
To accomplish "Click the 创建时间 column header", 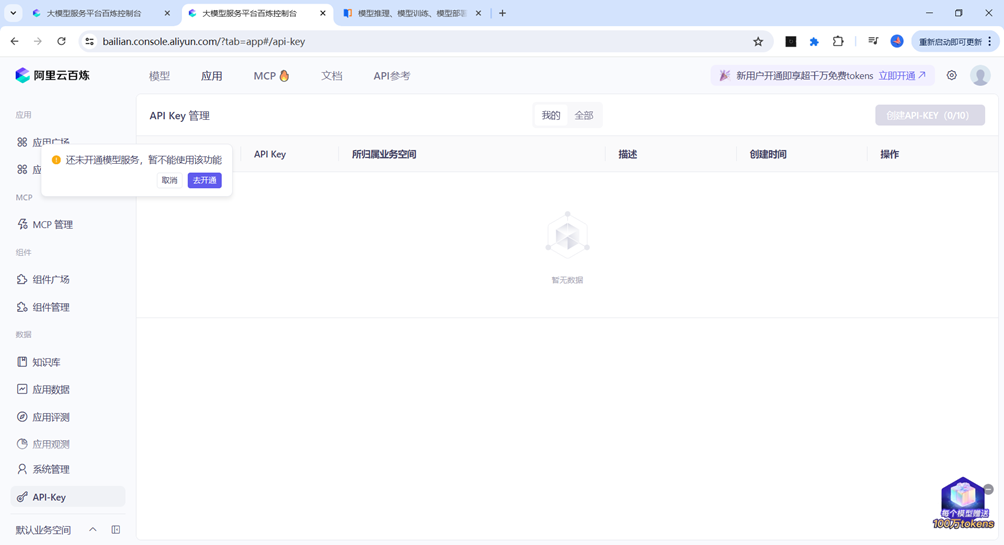I will [x=768, y=154].
